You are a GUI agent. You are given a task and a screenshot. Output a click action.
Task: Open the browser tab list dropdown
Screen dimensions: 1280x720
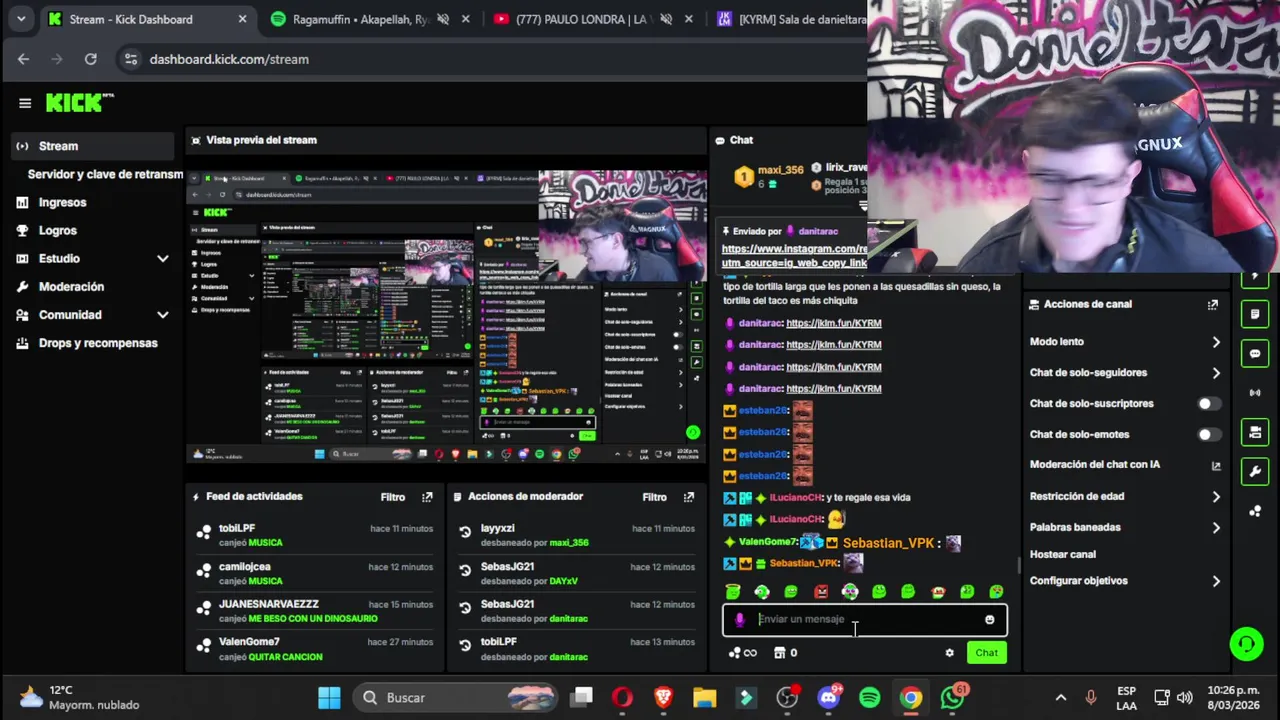(20, 19)
